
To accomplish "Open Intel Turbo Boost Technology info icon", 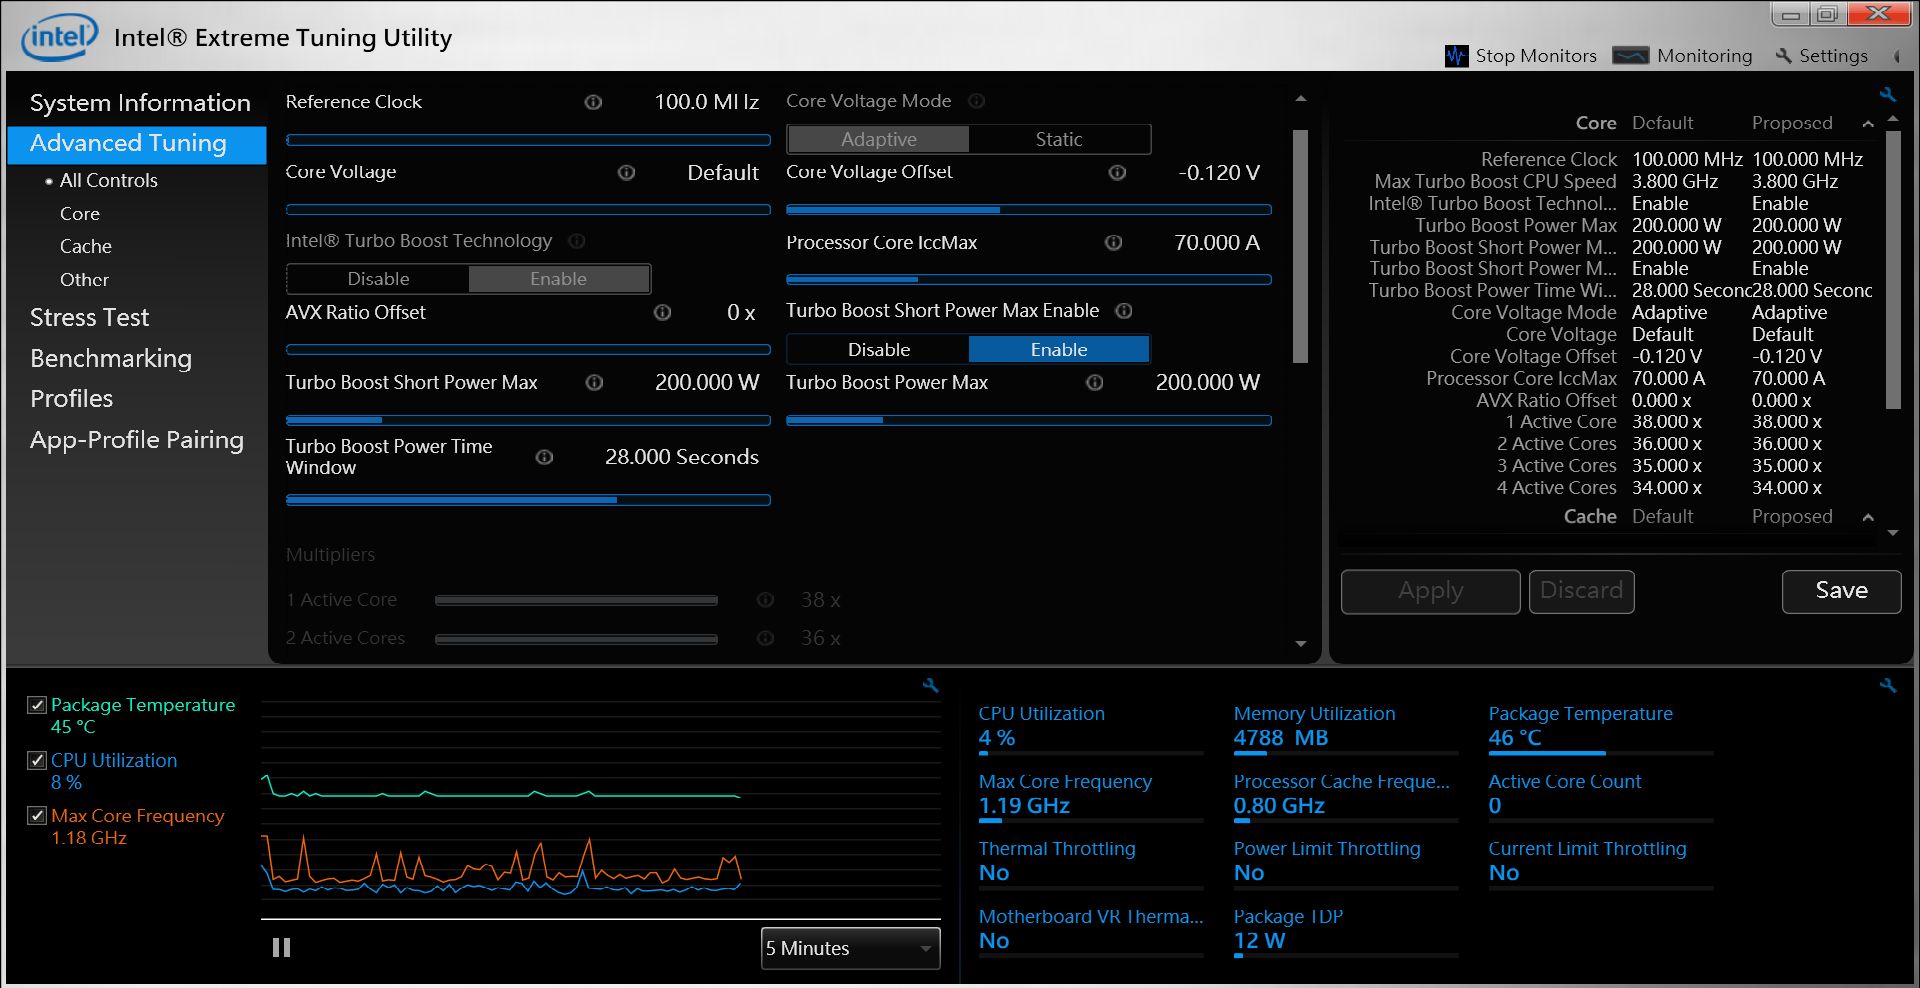I will (x=577, y=241).
